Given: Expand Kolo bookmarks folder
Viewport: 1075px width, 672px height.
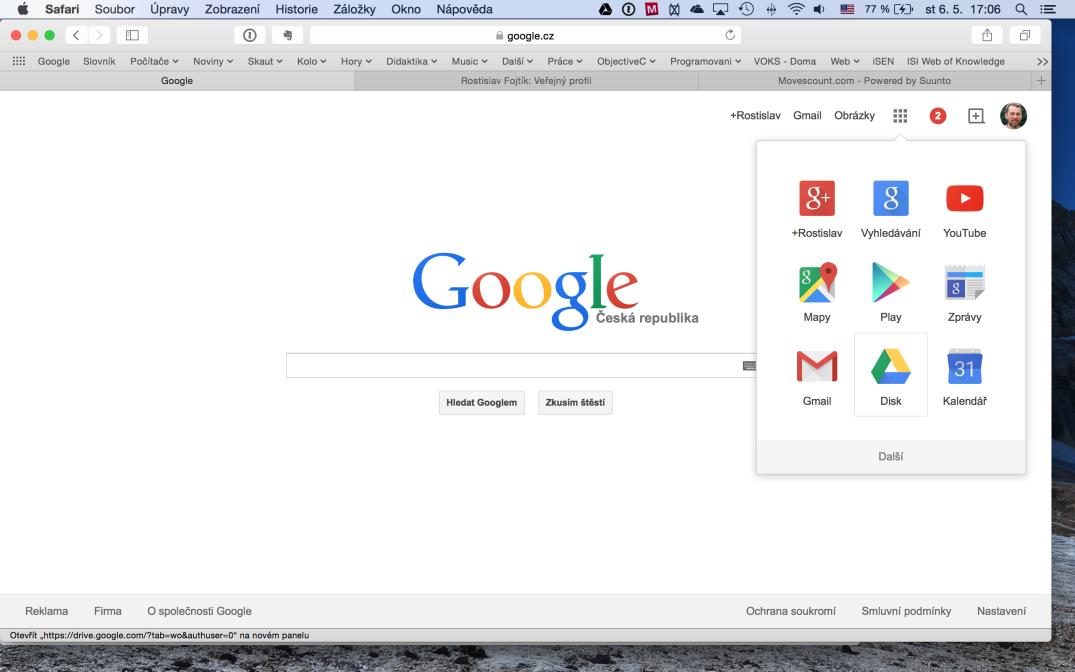Looking at the screenshot, I should coord(312,61).
